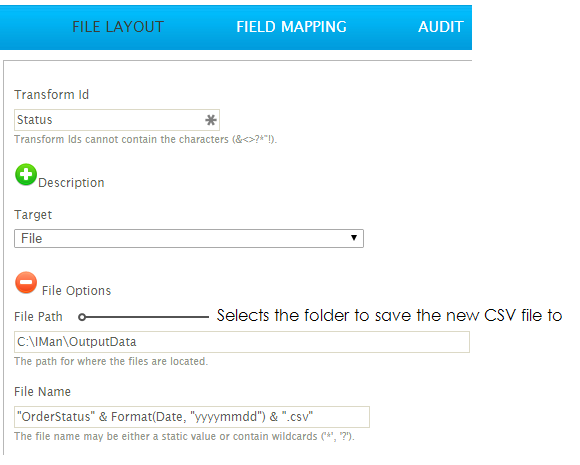Switch to the FILE LAYOUT tab
Image resolution: width=580 pixels, height=465 pixels.
(118, 27)
